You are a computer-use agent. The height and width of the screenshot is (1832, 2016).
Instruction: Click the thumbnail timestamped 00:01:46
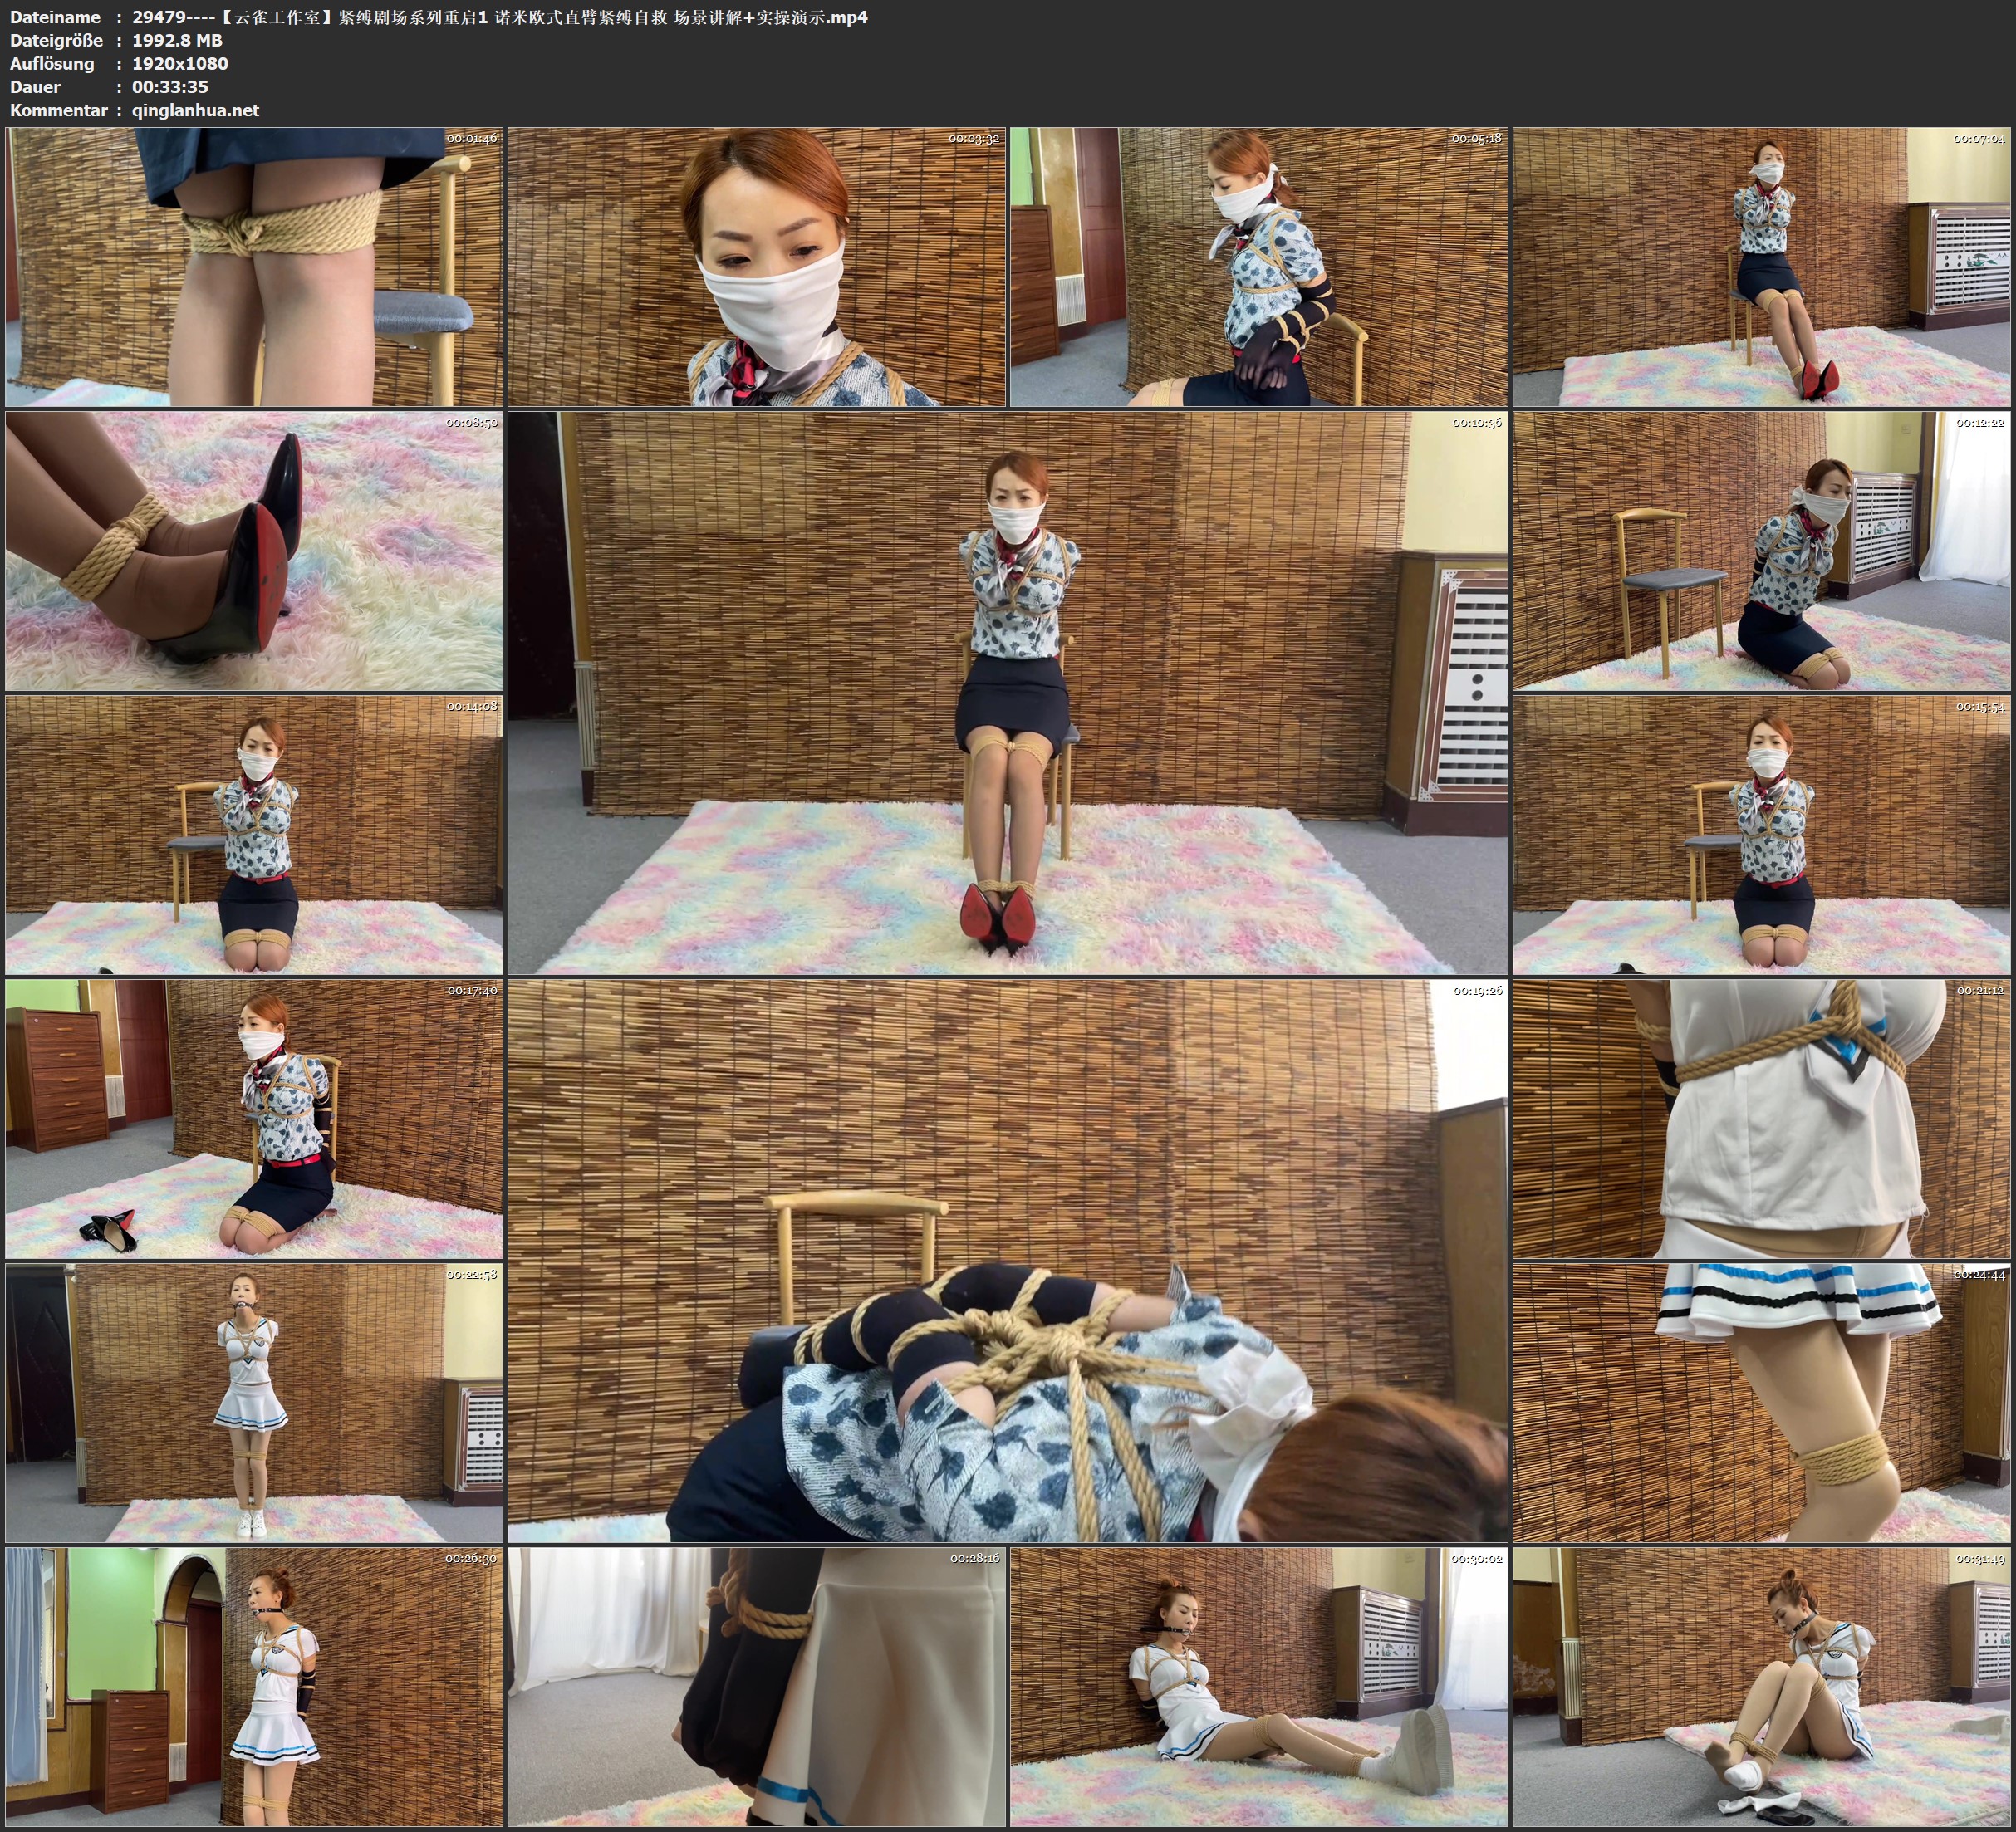254,267
